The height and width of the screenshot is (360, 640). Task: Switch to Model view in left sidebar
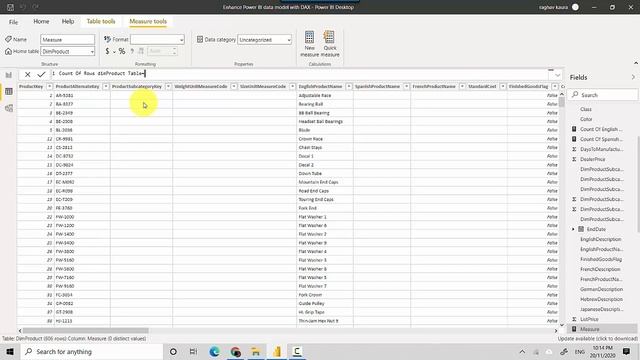[9, 108]
